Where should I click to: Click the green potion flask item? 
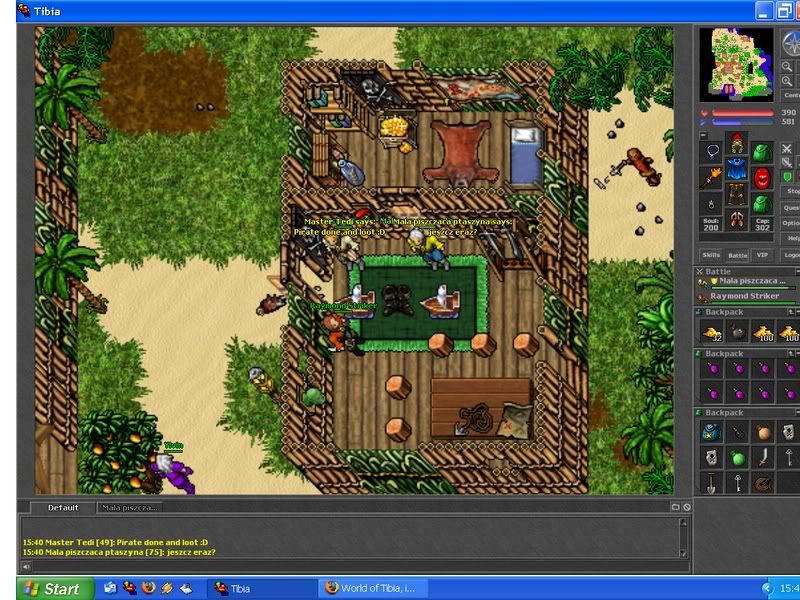tap(737, 458)
